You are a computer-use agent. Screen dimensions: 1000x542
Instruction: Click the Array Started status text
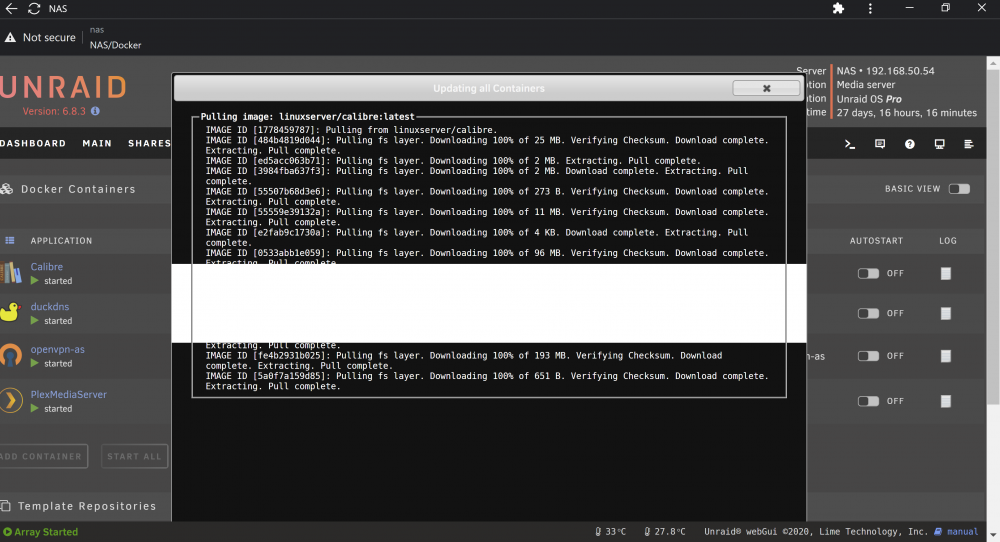click(46, 532)
